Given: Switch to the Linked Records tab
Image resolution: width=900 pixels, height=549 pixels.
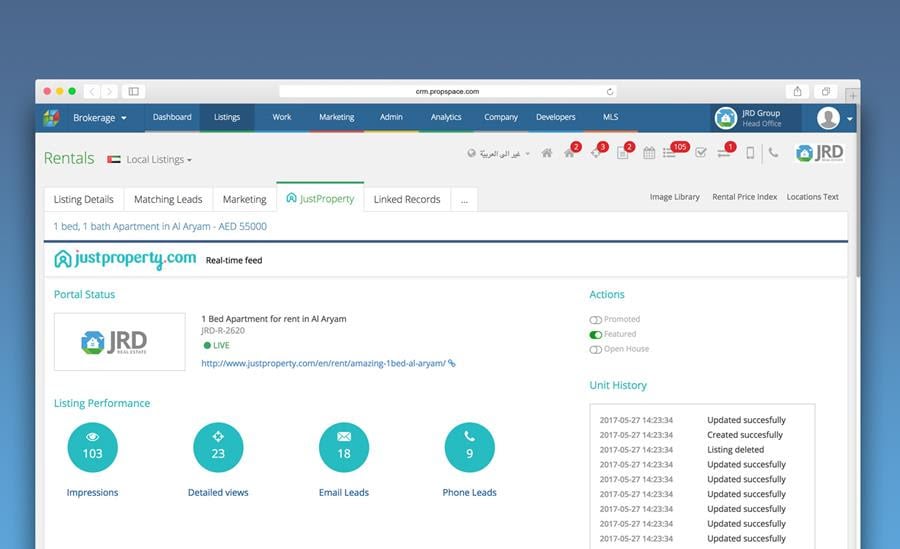Looking at the screenshot, I should (407, 199).
